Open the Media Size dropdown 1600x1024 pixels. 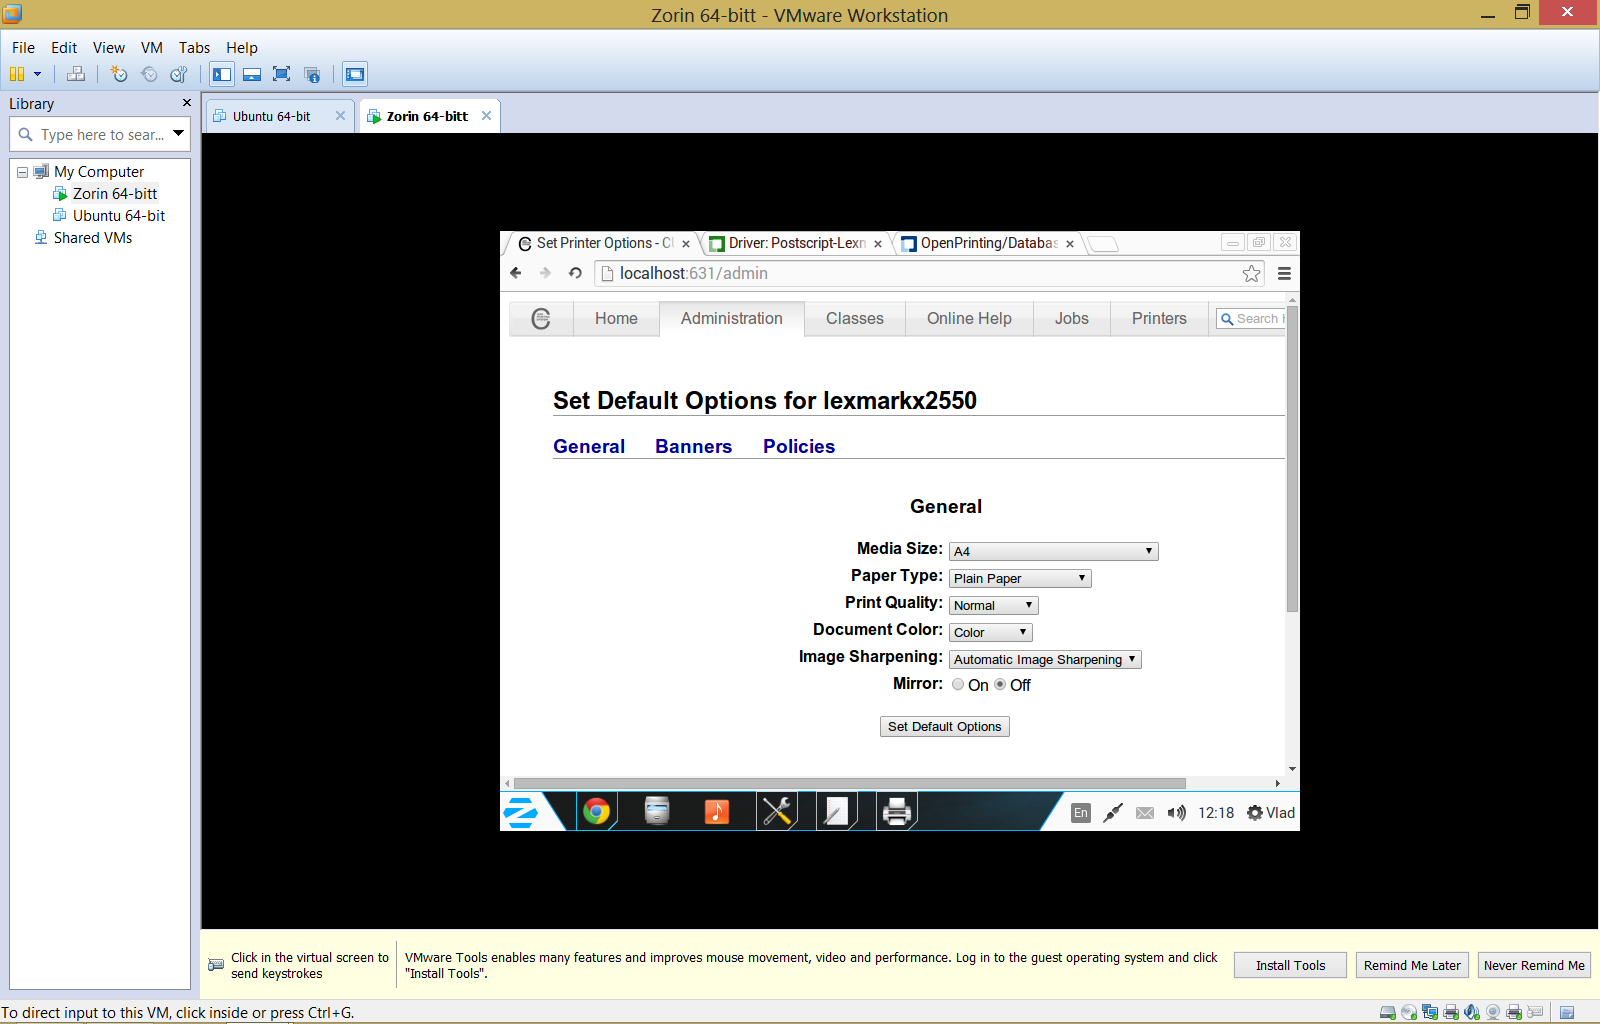coord(1053,551)
